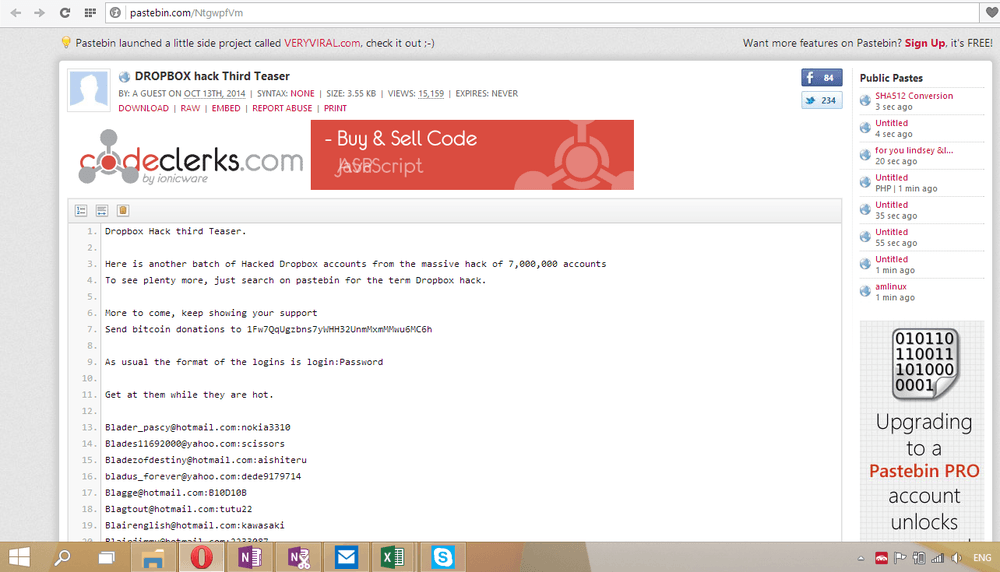Click the binary document icon in PRO ad
The image size is (1000, 572).
click(925, 363)
